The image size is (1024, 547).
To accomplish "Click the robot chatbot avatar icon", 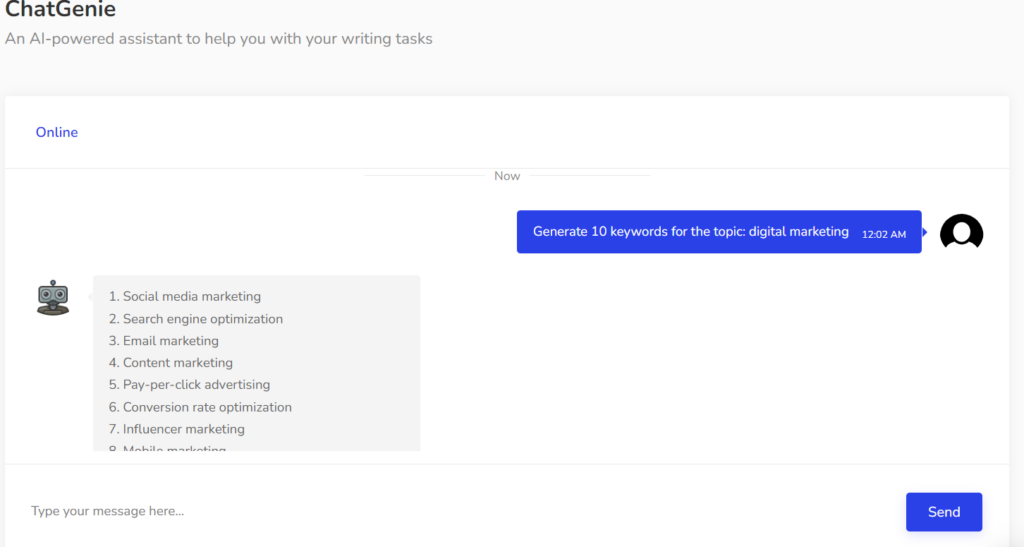I will point(53,298).
